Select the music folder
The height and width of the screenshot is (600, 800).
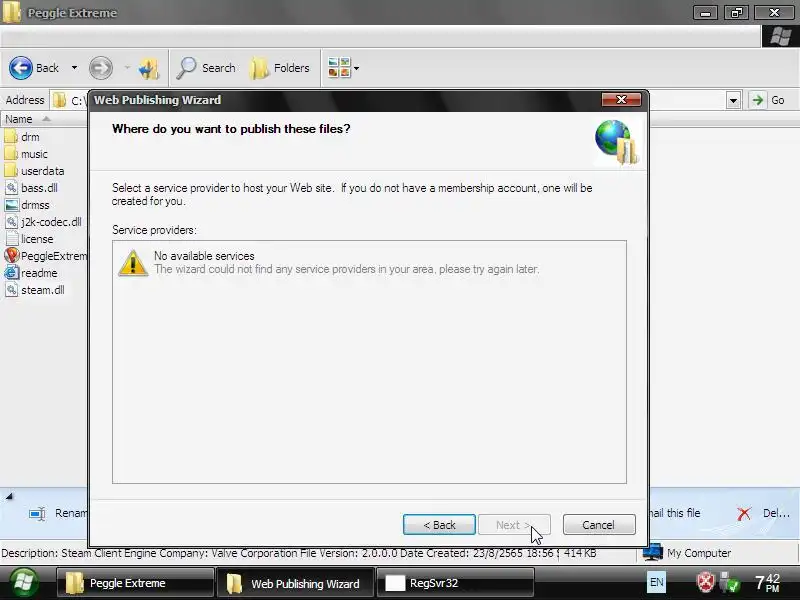[26, 154]
